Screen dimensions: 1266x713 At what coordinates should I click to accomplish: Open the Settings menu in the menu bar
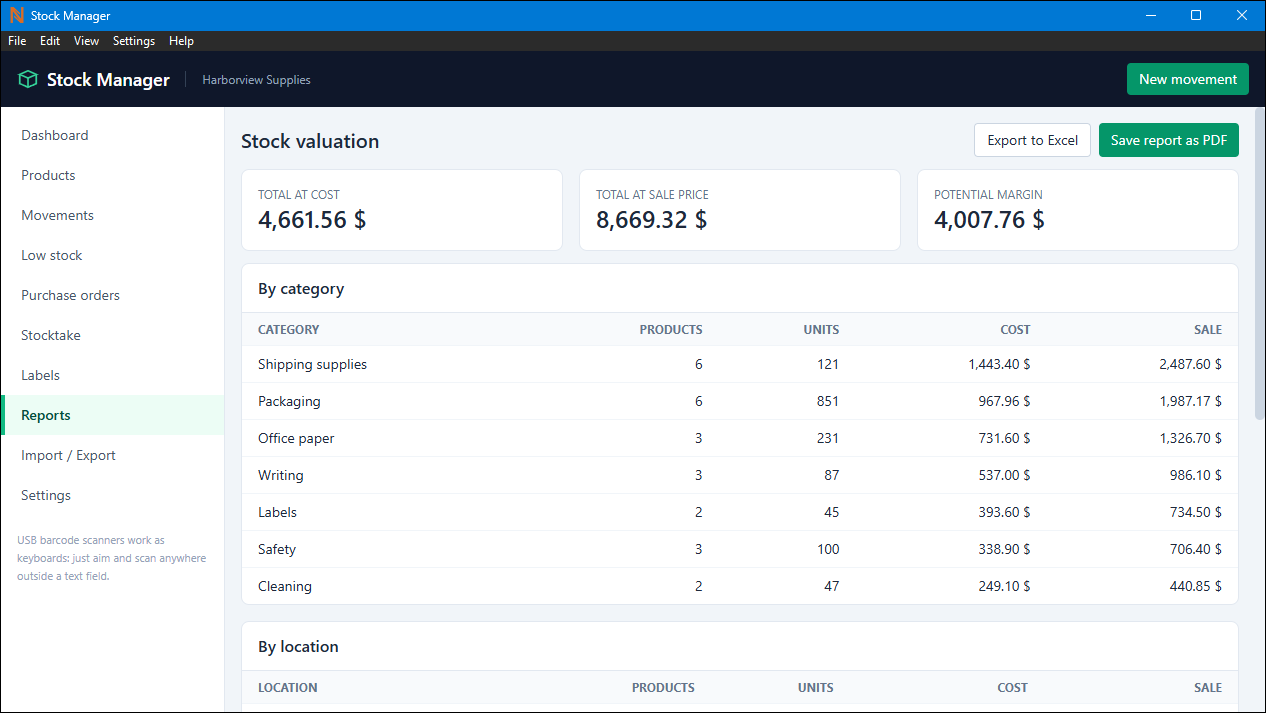(134, 41)
